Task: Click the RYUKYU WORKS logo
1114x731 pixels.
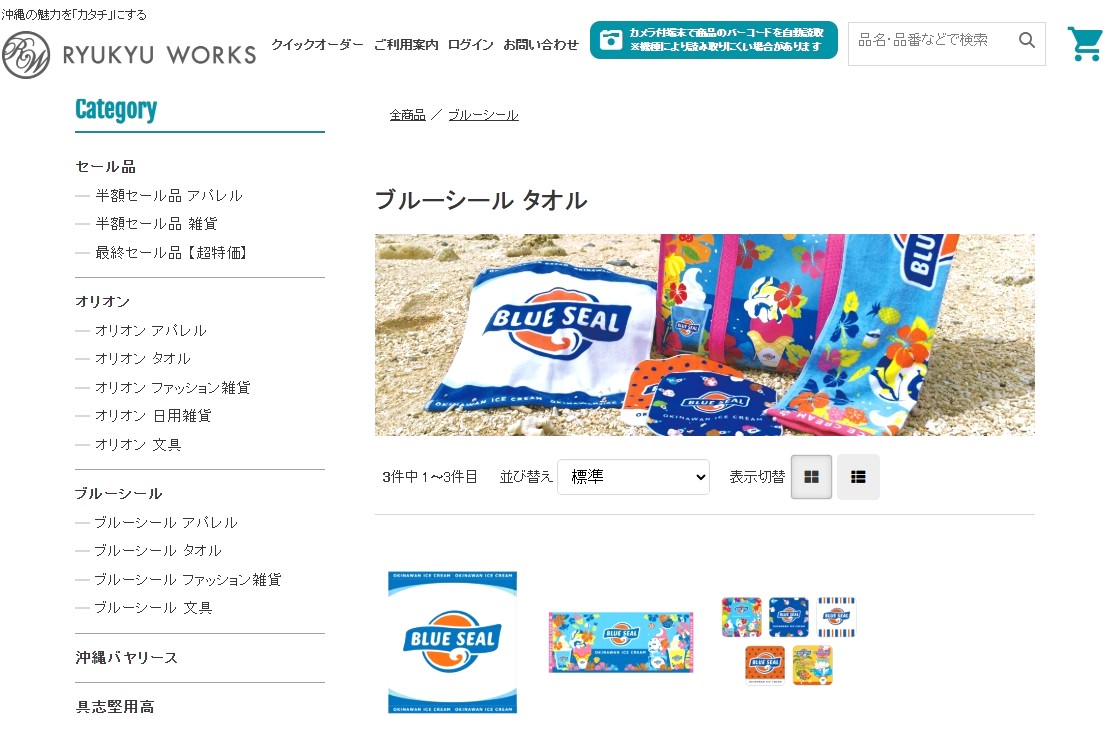Action: (x=129, y=55)
